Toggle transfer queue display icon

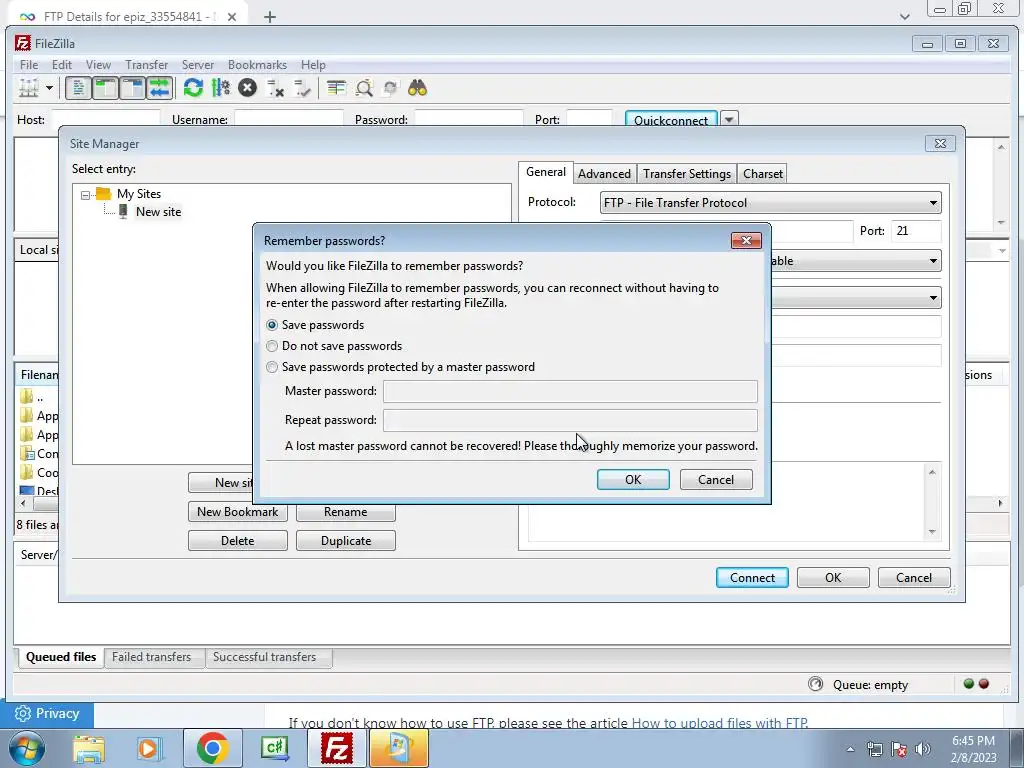[x=159, y=88]
